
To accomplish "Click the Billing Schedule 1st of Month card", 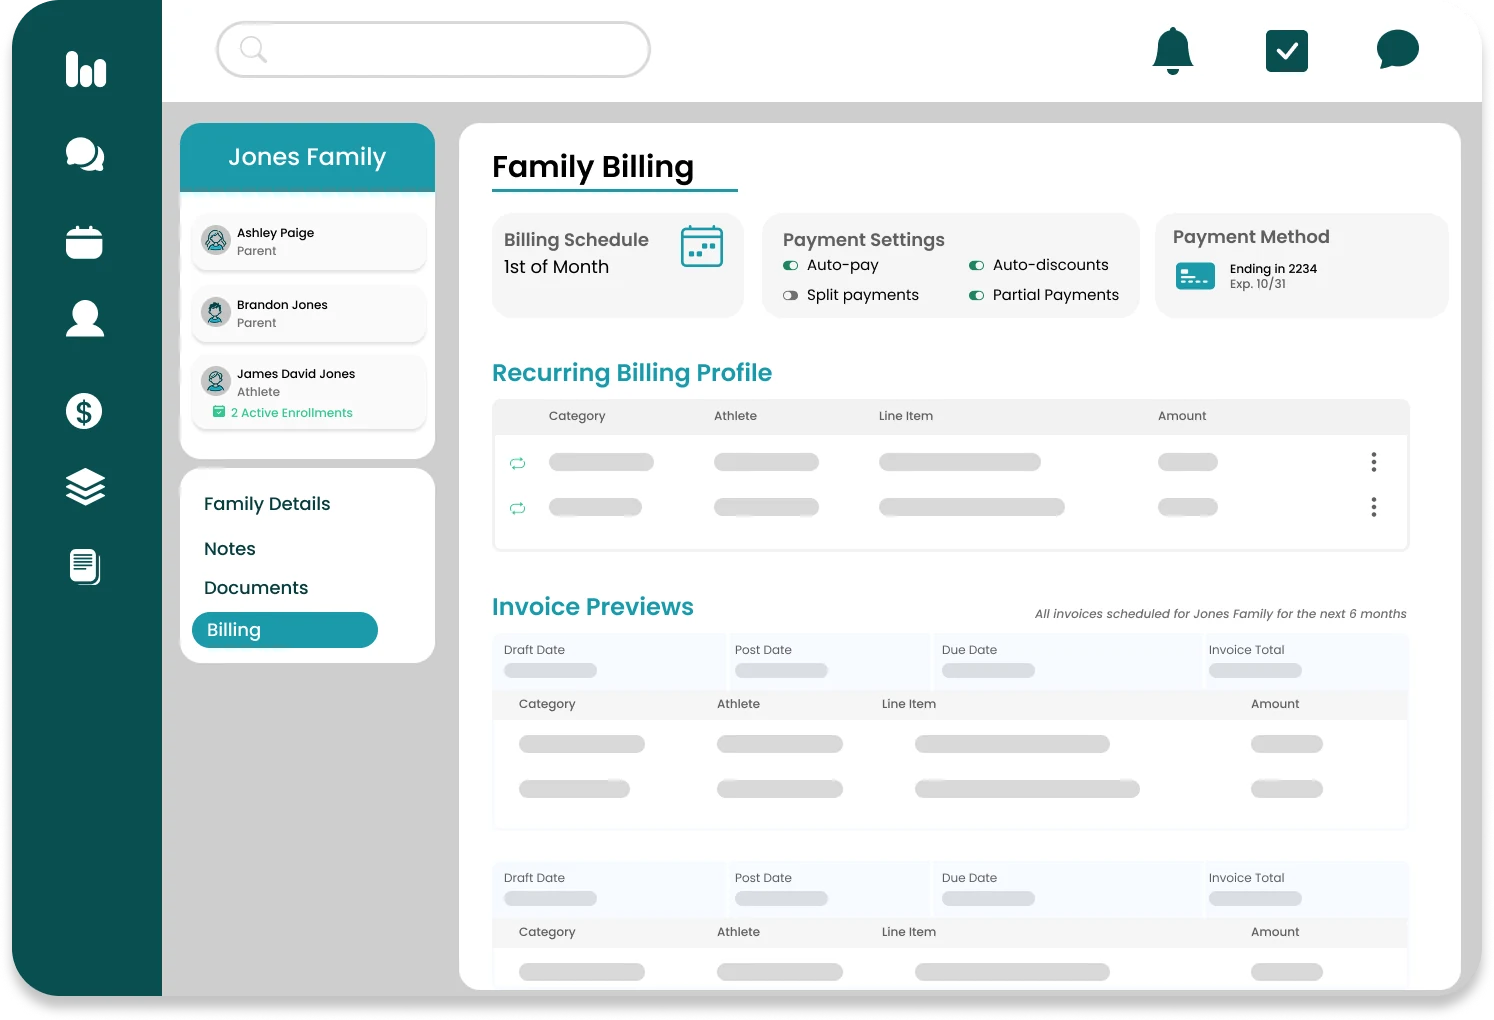I will [618, 265].
